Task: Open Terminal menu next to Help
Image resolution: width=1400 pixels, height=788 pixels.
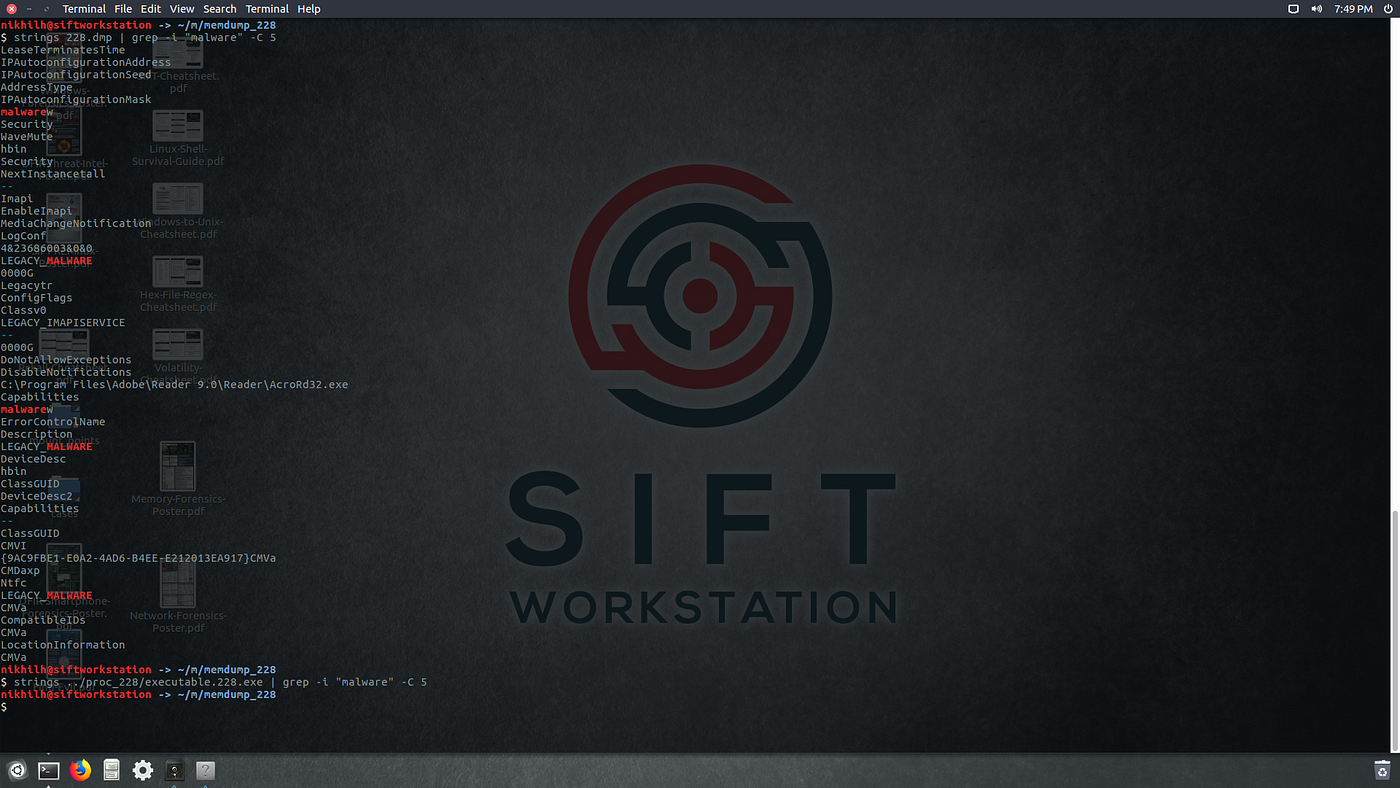Action: click(267, 8)
